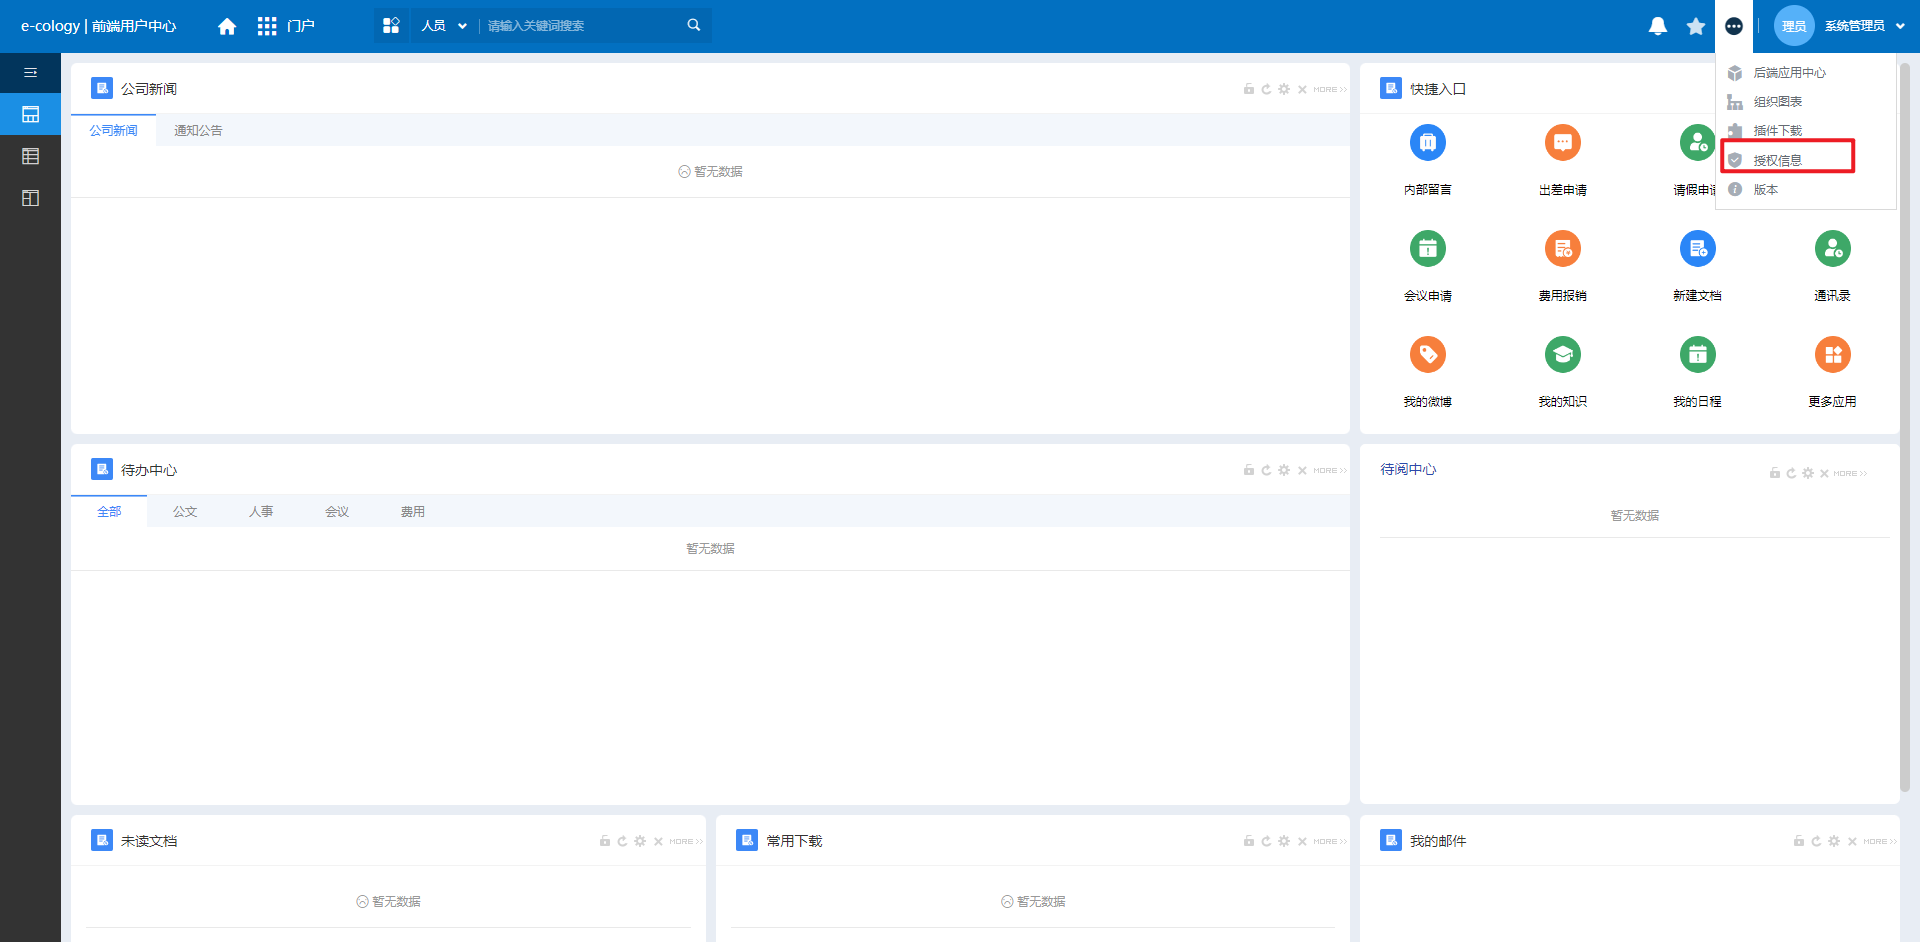The image size is (1920, 942).
Task: Switch to 公司新闻 tab
Action: (x=113, y=131)
